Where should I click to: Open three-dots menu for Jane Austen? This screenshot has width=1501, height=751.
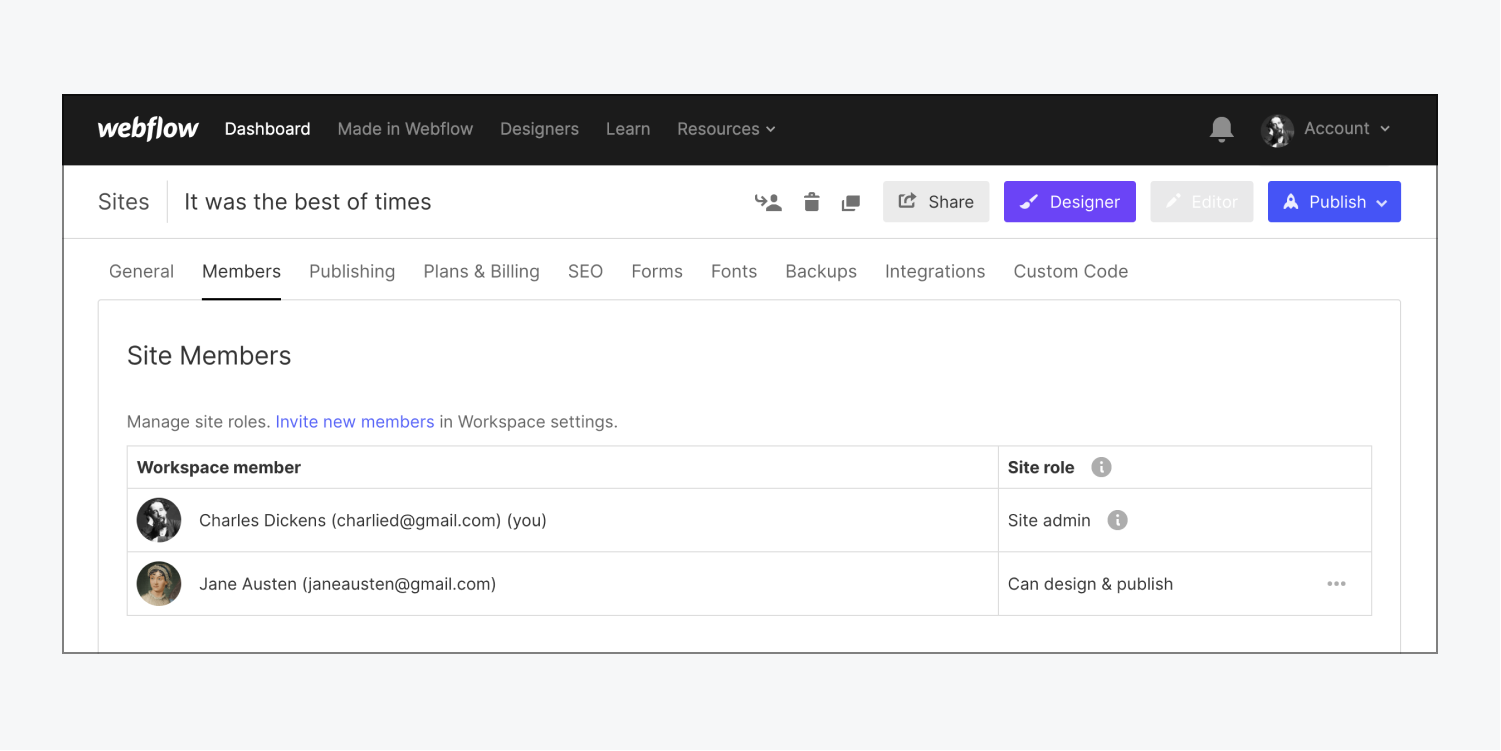tap(1336, 584)
